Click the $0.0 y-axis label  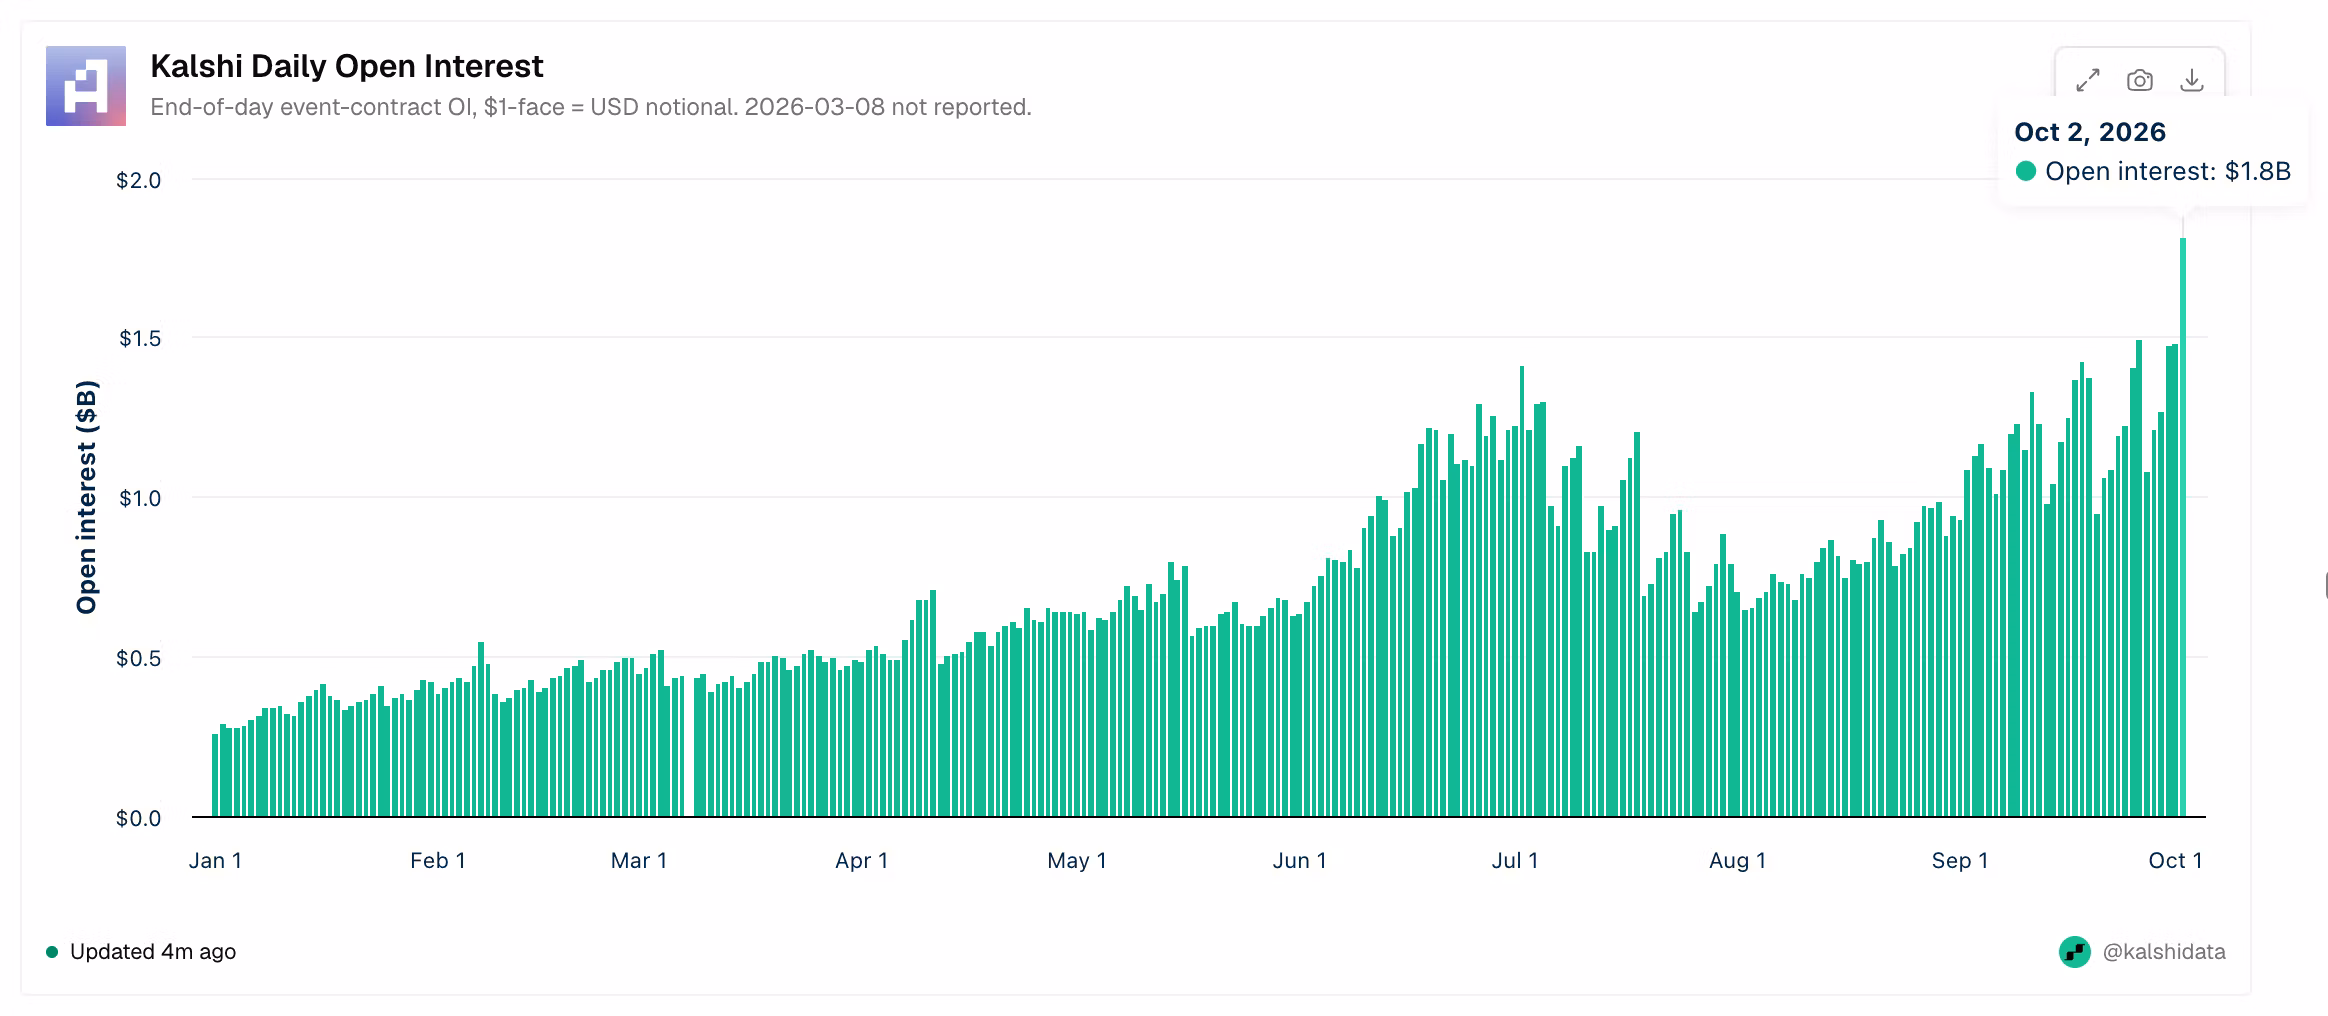(x=138, y=819)
